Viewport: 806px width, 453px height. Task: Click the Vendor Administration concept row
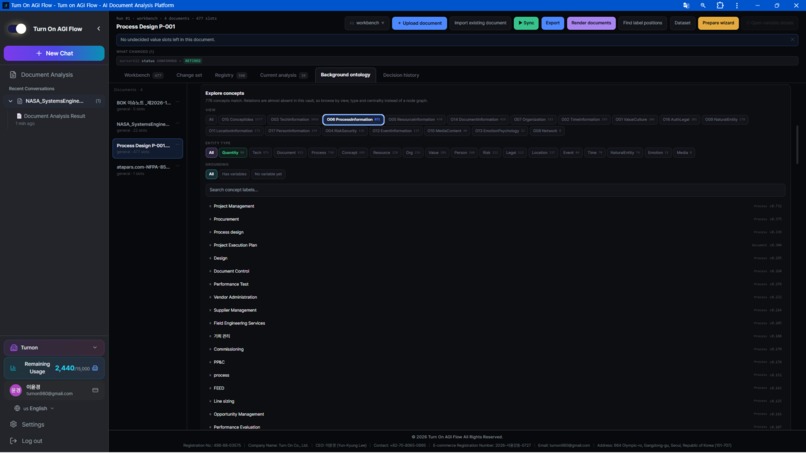[x=495, y=297]
